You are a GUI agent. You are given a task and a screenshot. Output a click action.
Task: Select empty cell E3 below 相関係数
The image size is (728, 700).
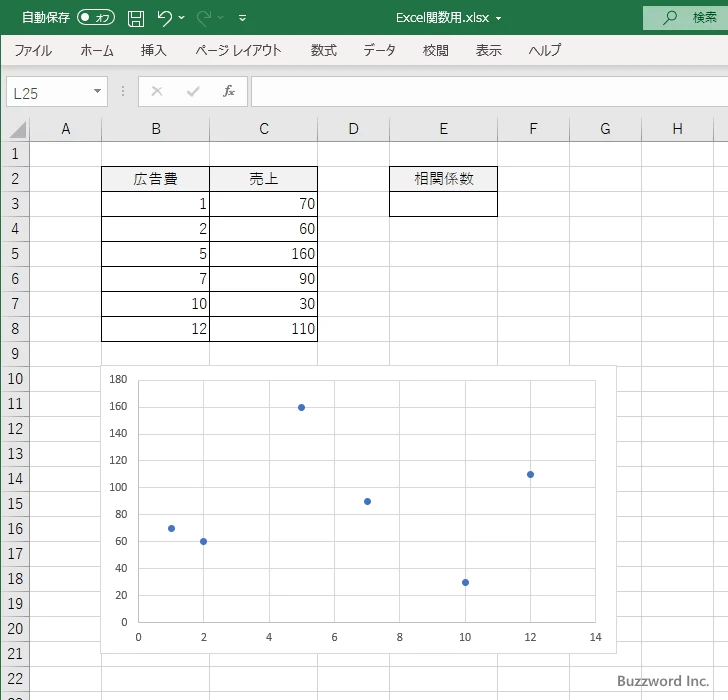(443, 204)
